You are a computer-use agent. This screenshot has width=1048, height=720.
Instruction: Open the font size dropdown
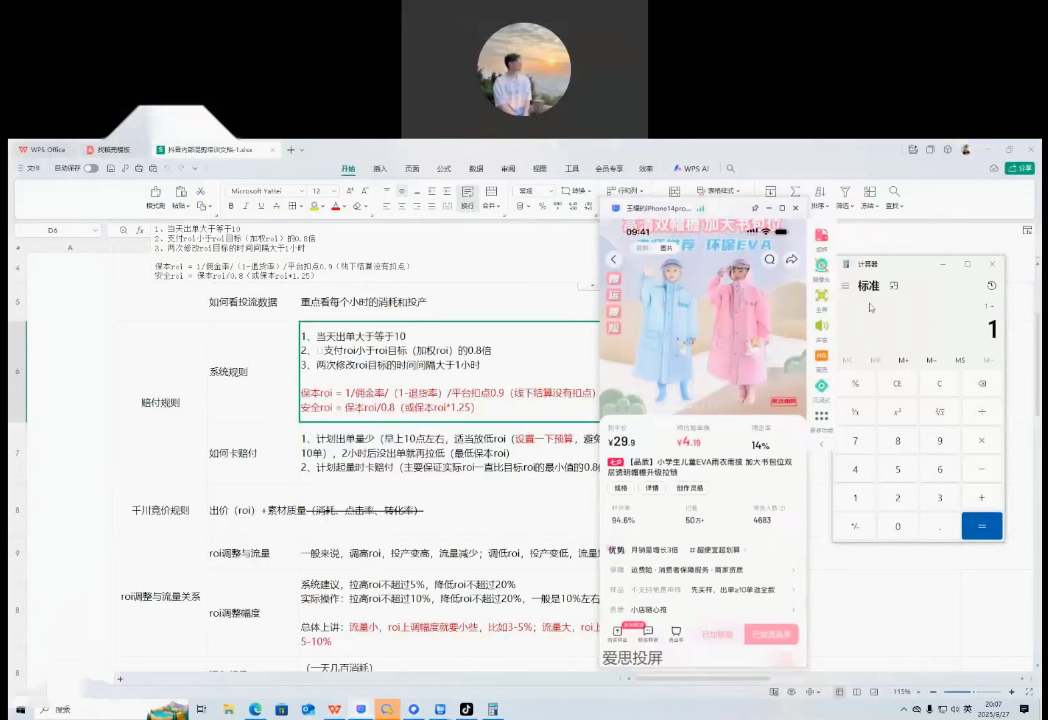click(x=334, y=191)
